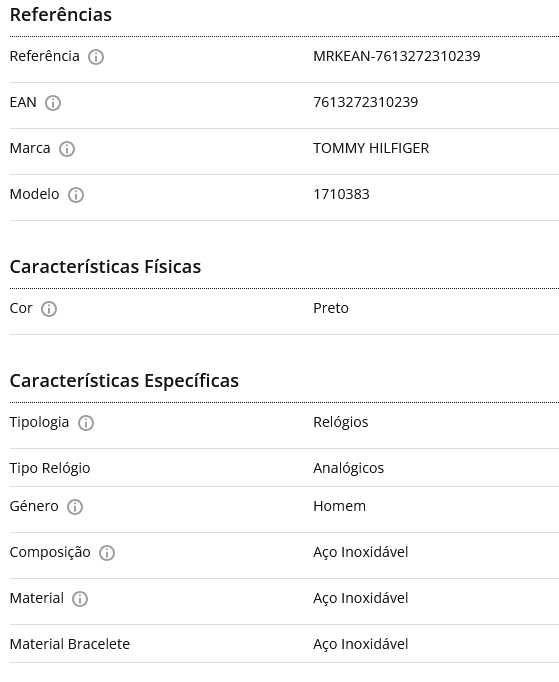The image size is (559, 682).
Task: Click the info icon beside Tipologia
Action: click(86, 423)
